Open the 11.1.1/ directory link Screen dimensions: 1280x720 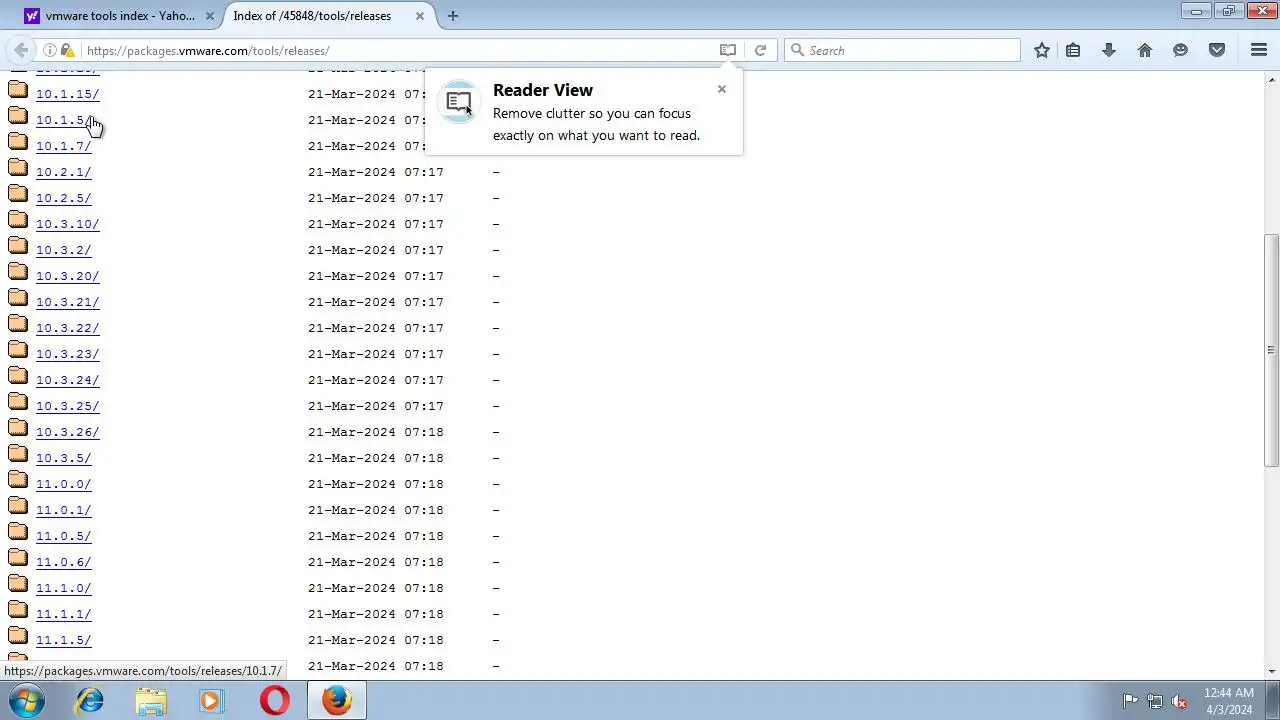pos(63,614)
